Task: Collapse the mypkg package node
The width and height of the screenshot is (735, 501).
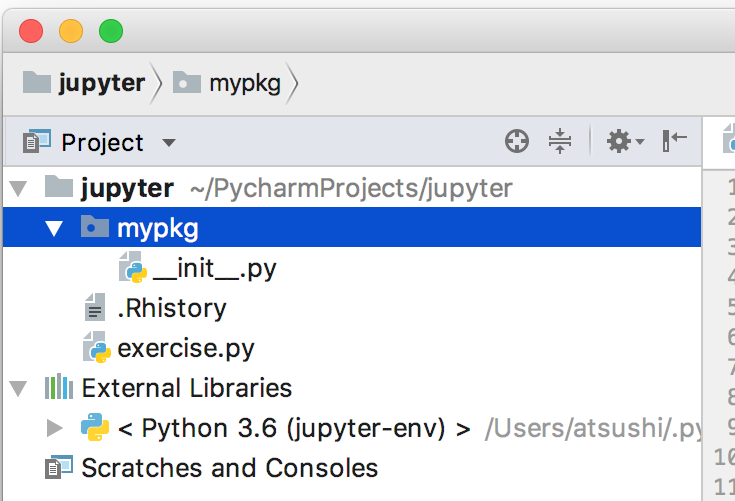Action: point(54,228)
